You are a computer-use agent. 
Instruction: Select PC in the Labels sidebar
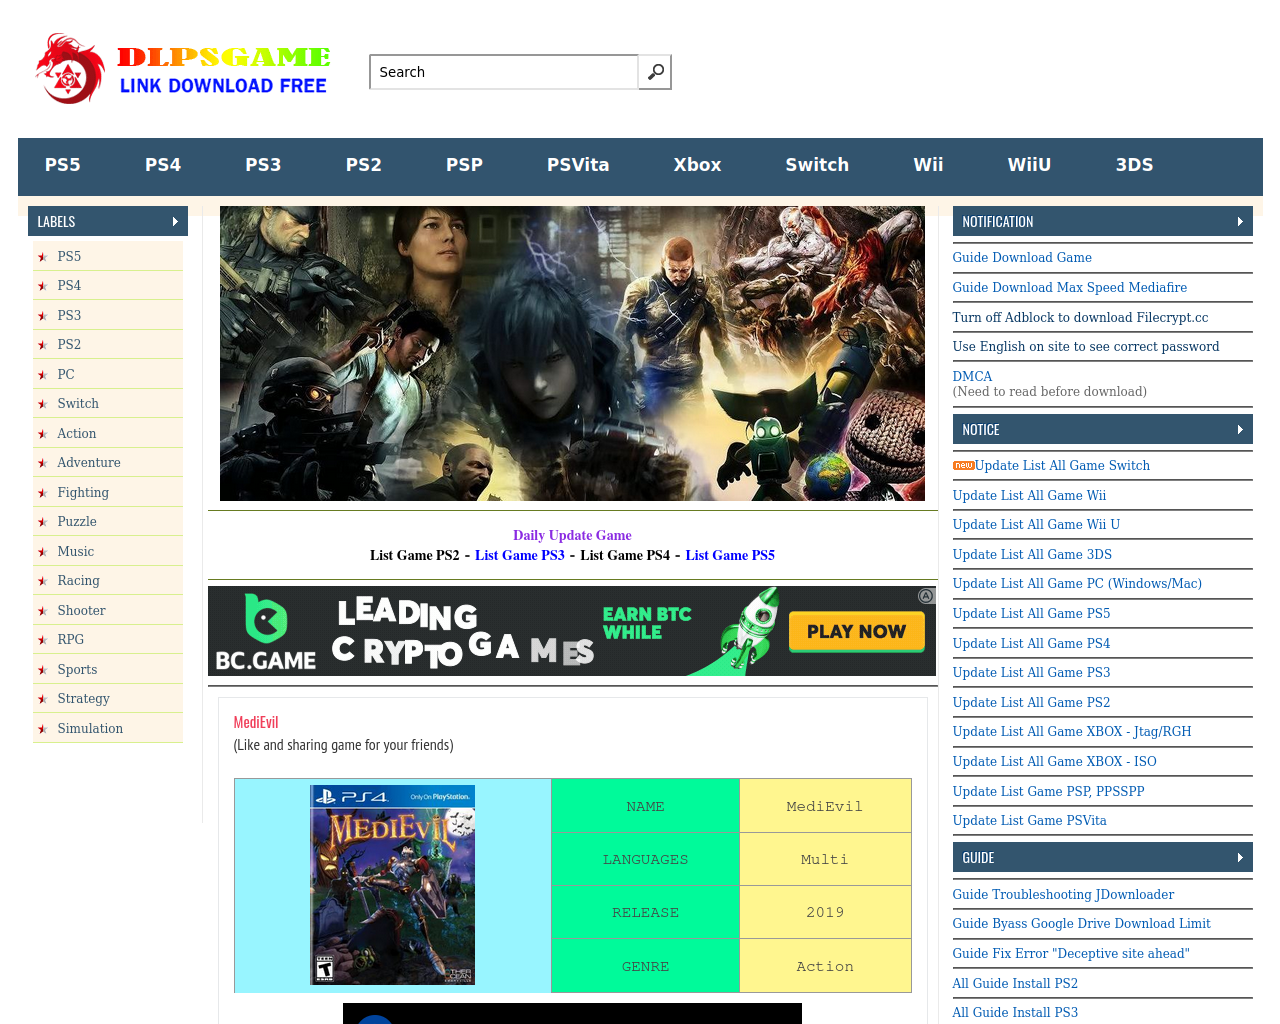click(x=66, y=375)
